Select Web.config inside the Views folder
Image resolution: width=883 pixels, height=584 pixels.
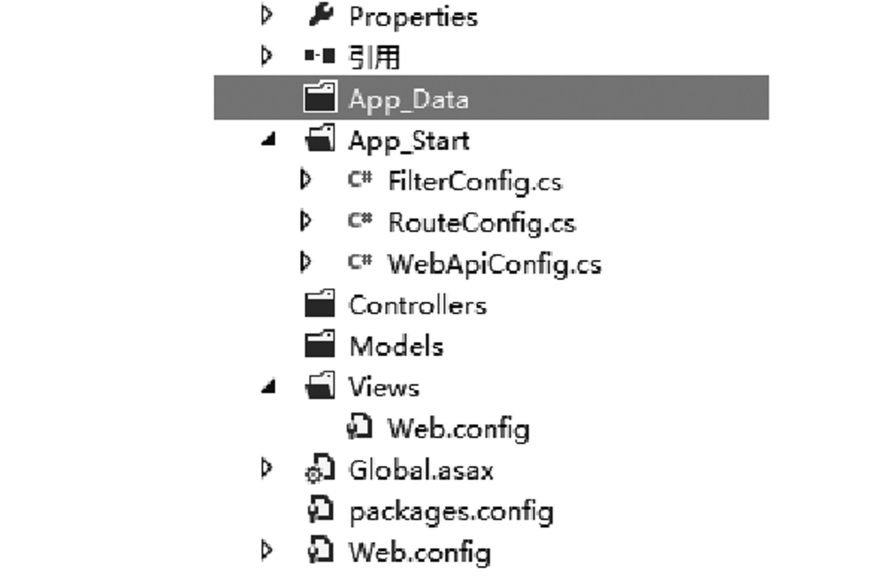[x=458, y=429]
